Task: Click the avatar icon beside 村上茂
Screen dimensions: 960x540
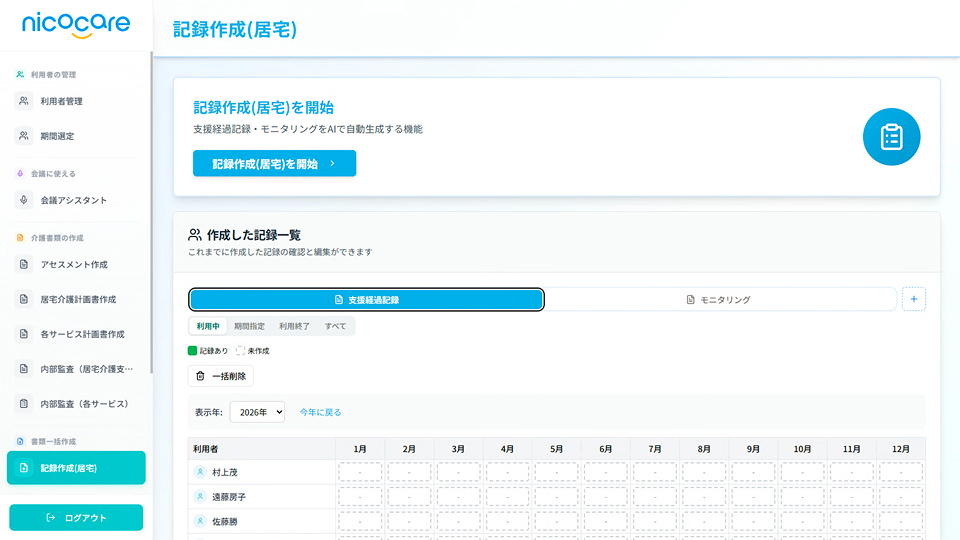Action: point(200,472)
